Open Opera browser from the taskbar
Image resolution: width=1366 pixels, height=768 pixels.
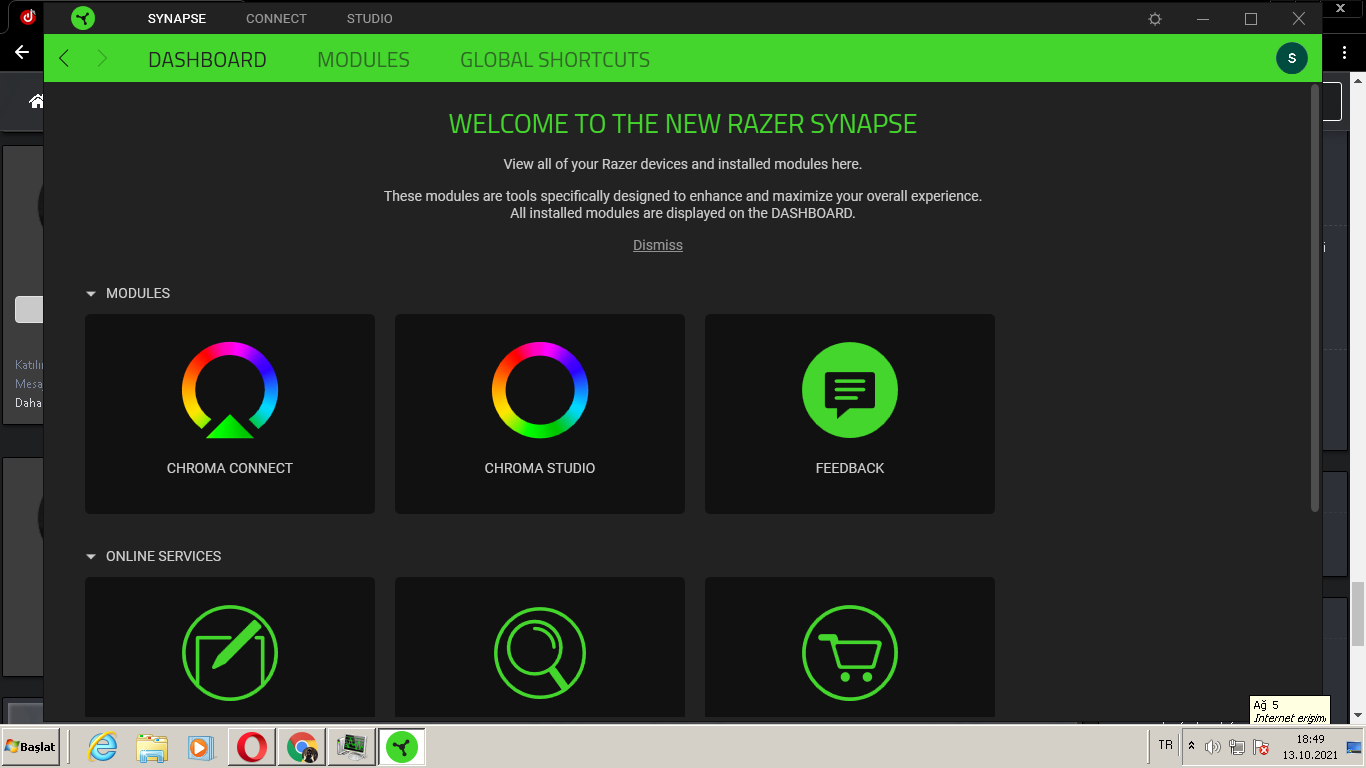pyautogui.click(x=252, y=747)
